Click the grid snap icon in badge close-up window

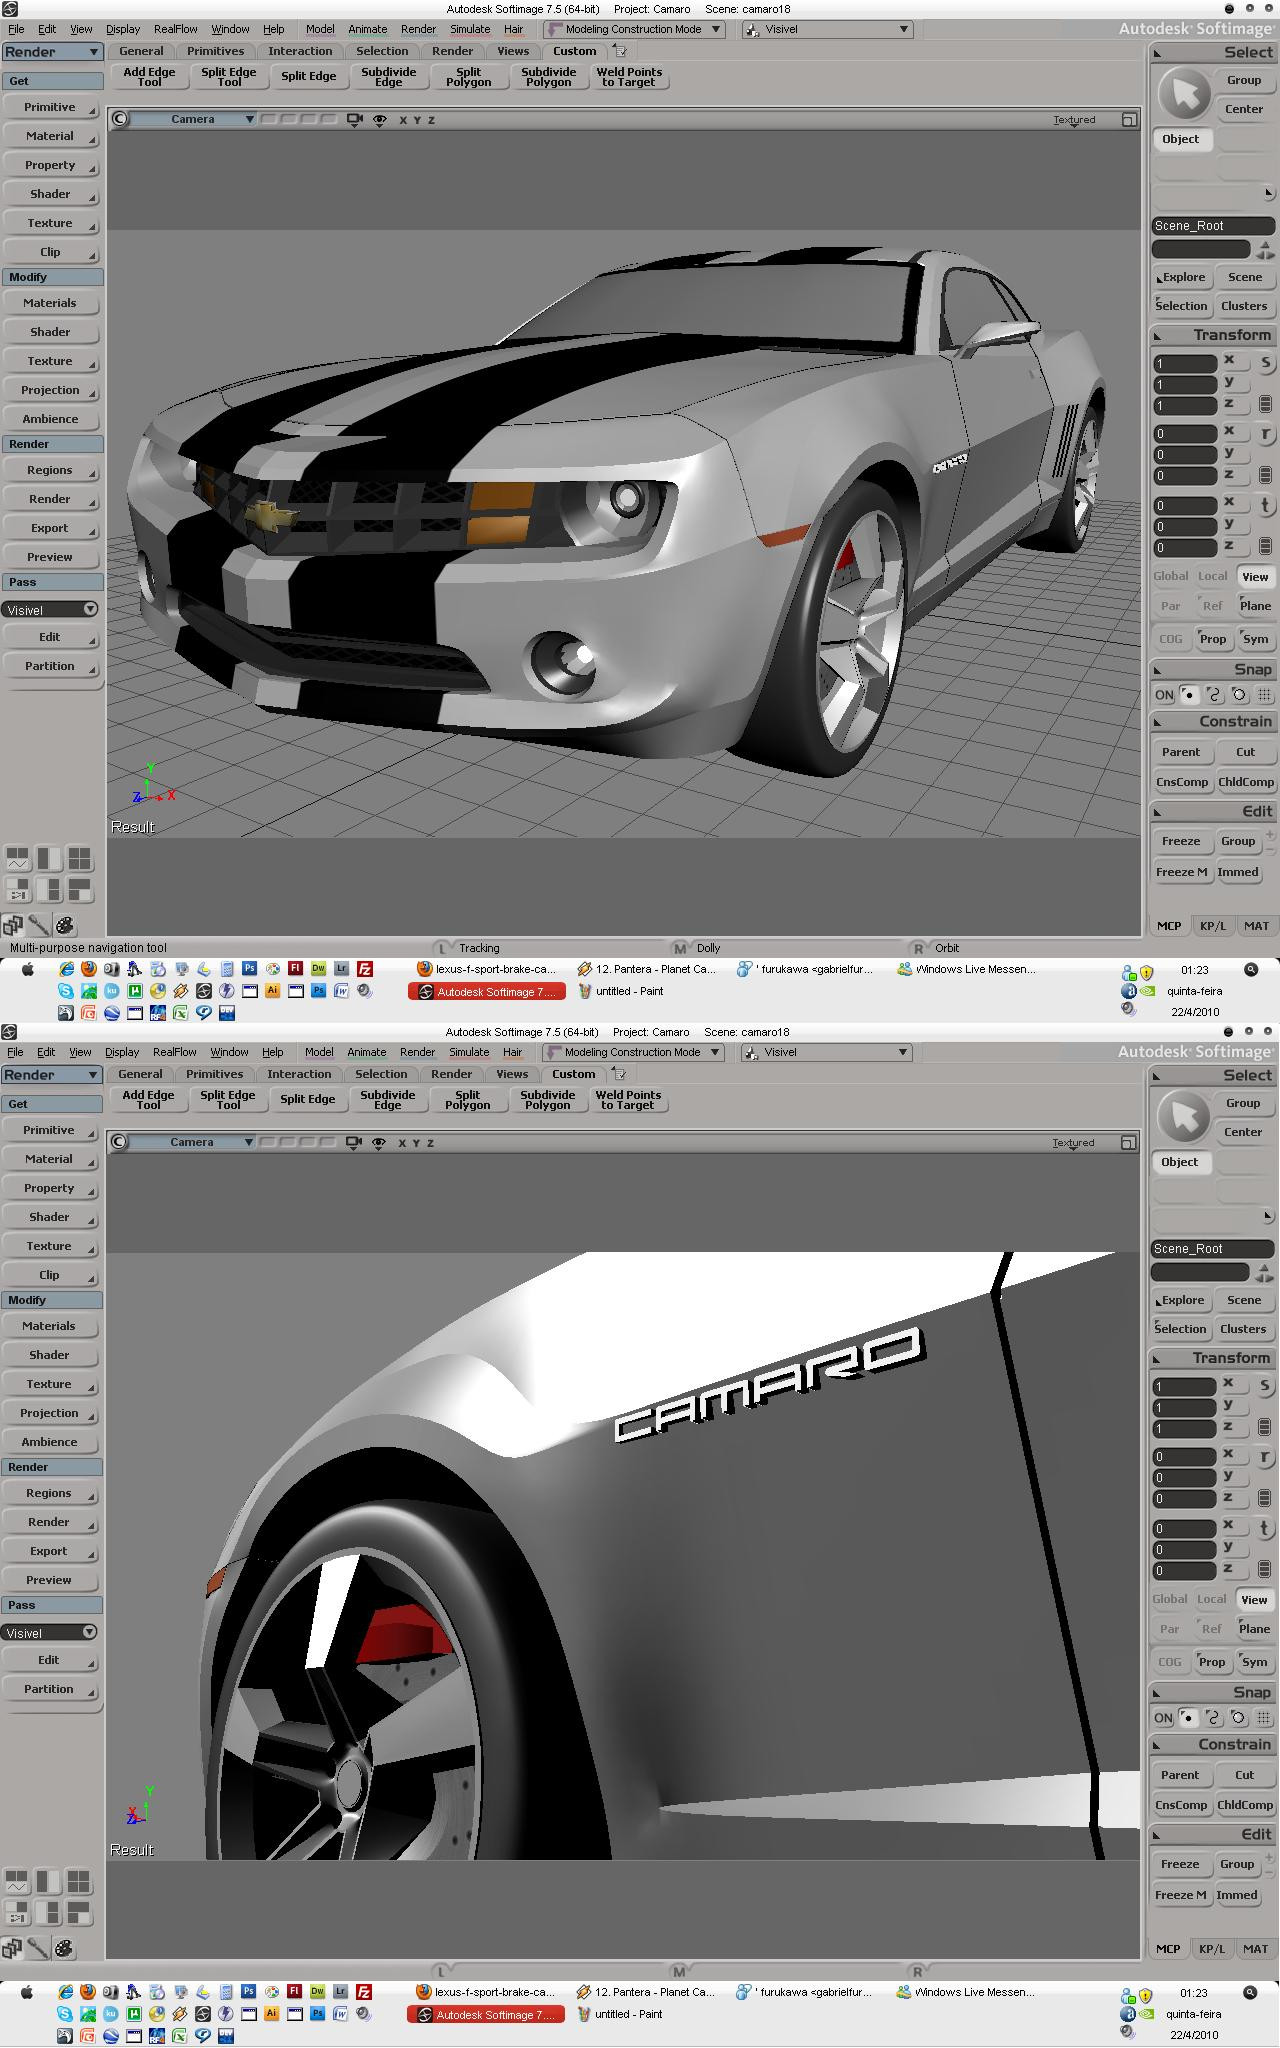[x=1263, y=1717]
